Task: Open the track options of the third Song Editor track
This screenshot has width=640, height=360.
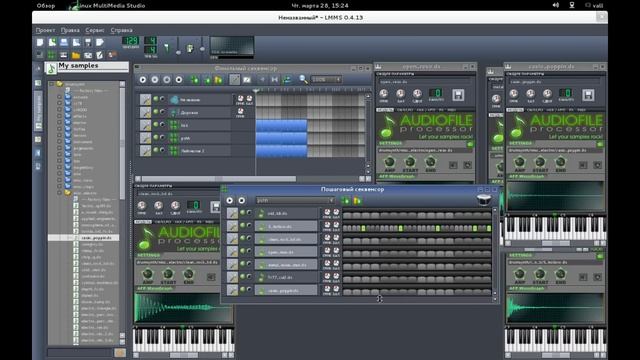Action: click(145, 125)
